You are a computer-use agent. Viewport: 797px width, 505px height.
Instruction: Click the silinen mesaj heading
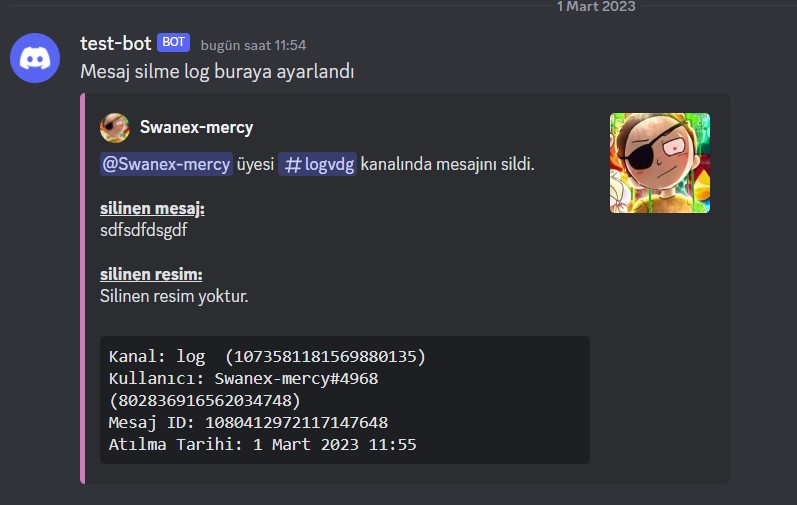pos(152,208)
